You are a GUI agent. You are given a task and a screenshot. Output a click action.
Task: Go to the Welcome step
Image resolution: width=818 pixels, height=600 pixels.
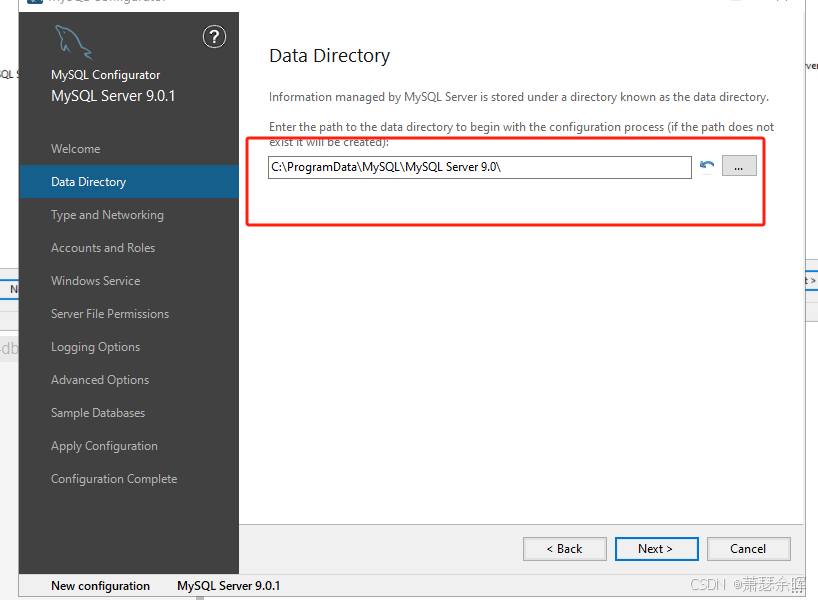coord(76,149)
